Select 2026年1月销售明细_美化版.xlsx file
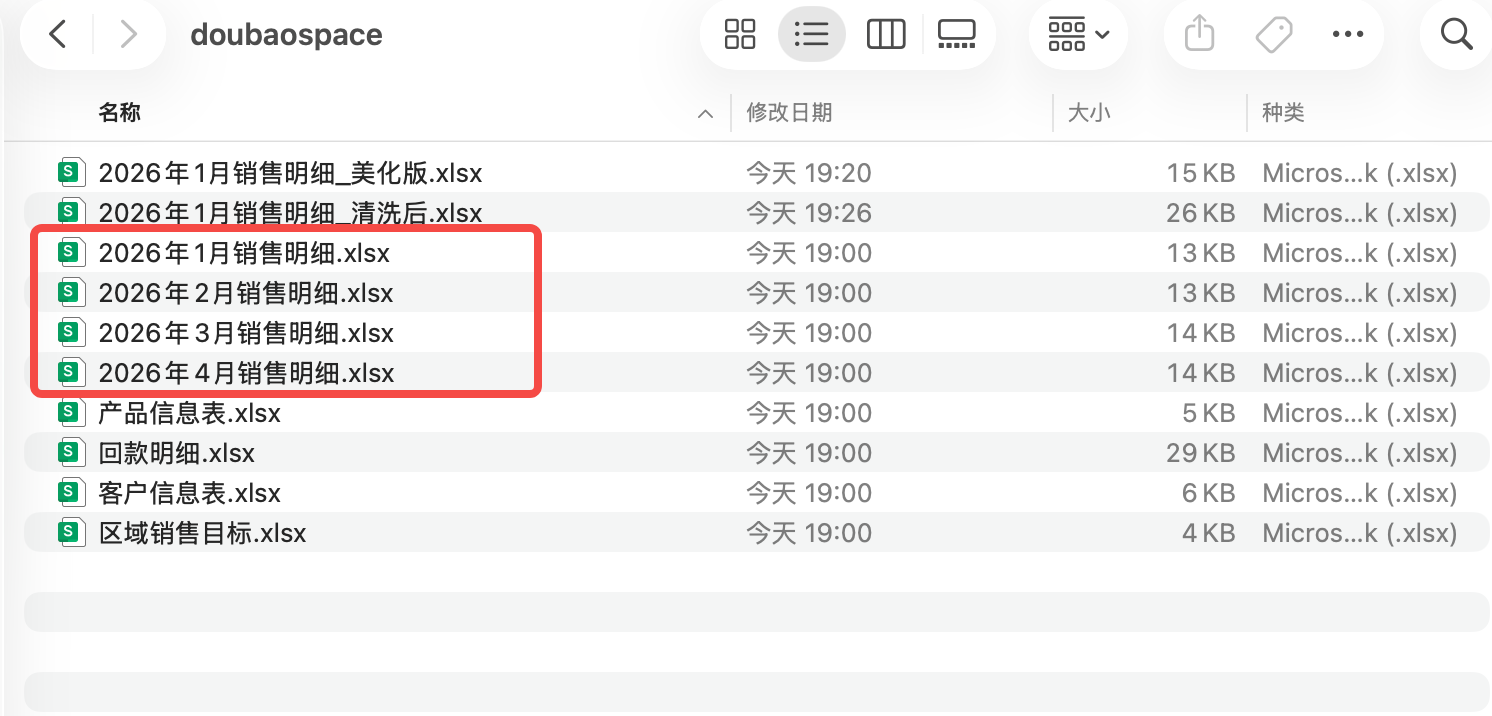The width and height of the screenshot is (1492, 716). pyautogui.click(x=290, y=173)
